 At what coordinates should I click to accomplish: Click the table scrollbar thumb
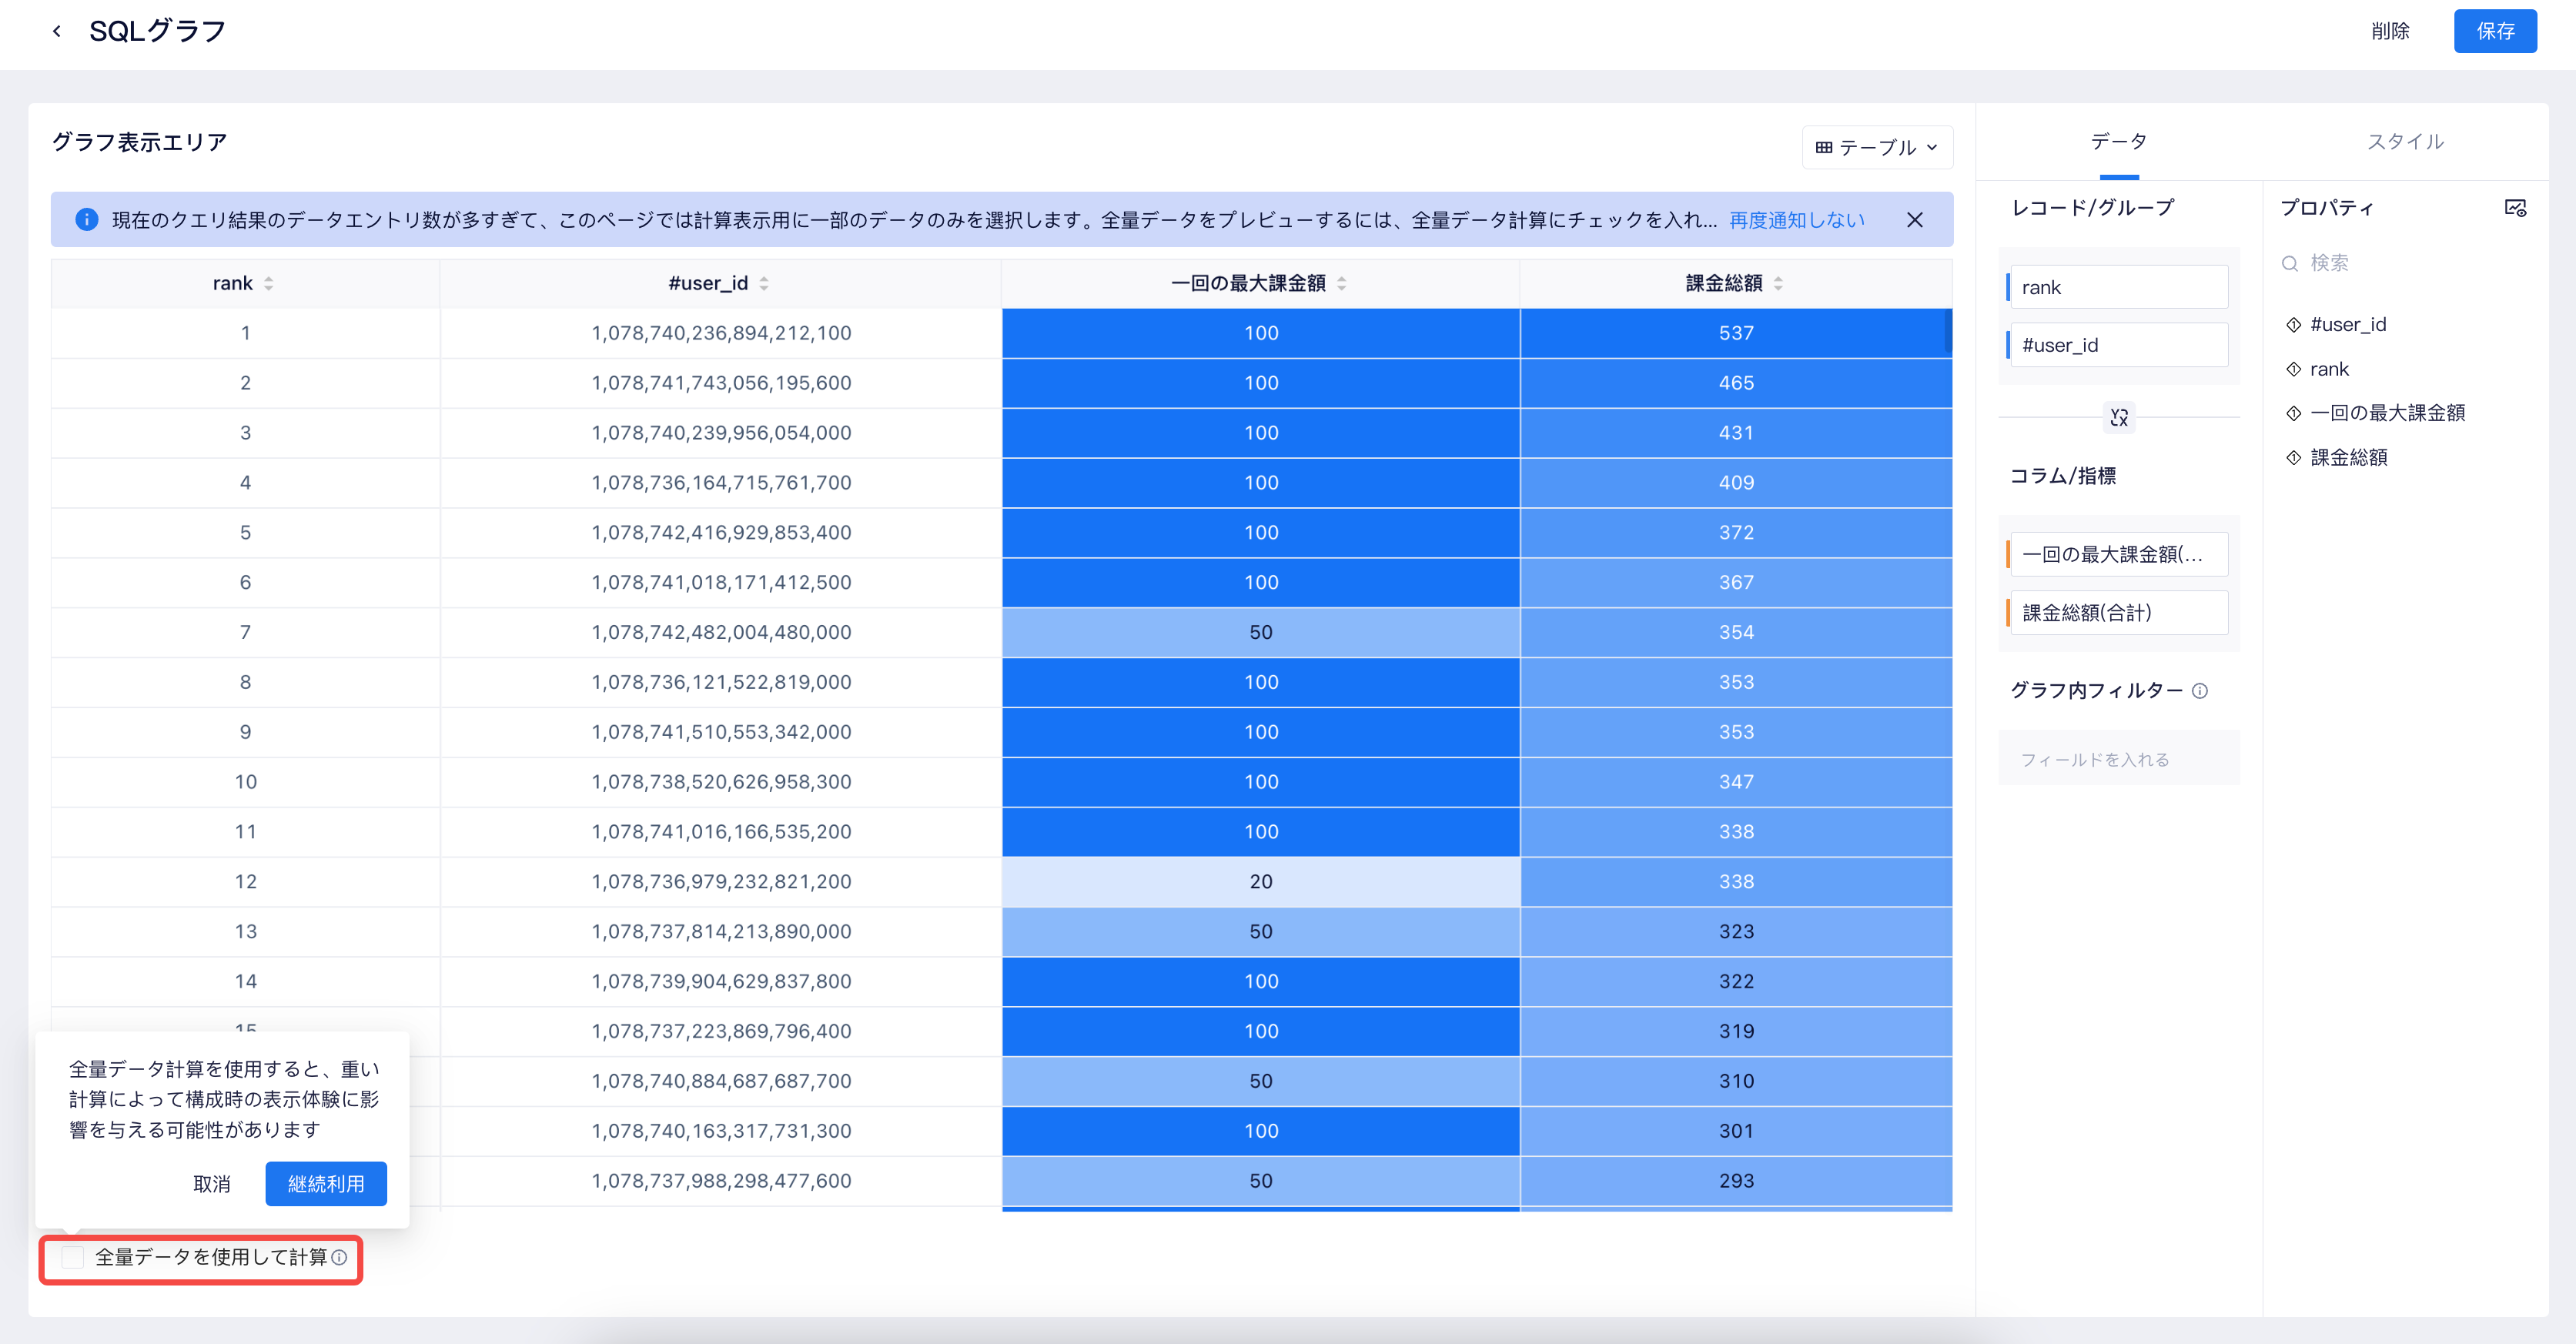[1948, 331]
